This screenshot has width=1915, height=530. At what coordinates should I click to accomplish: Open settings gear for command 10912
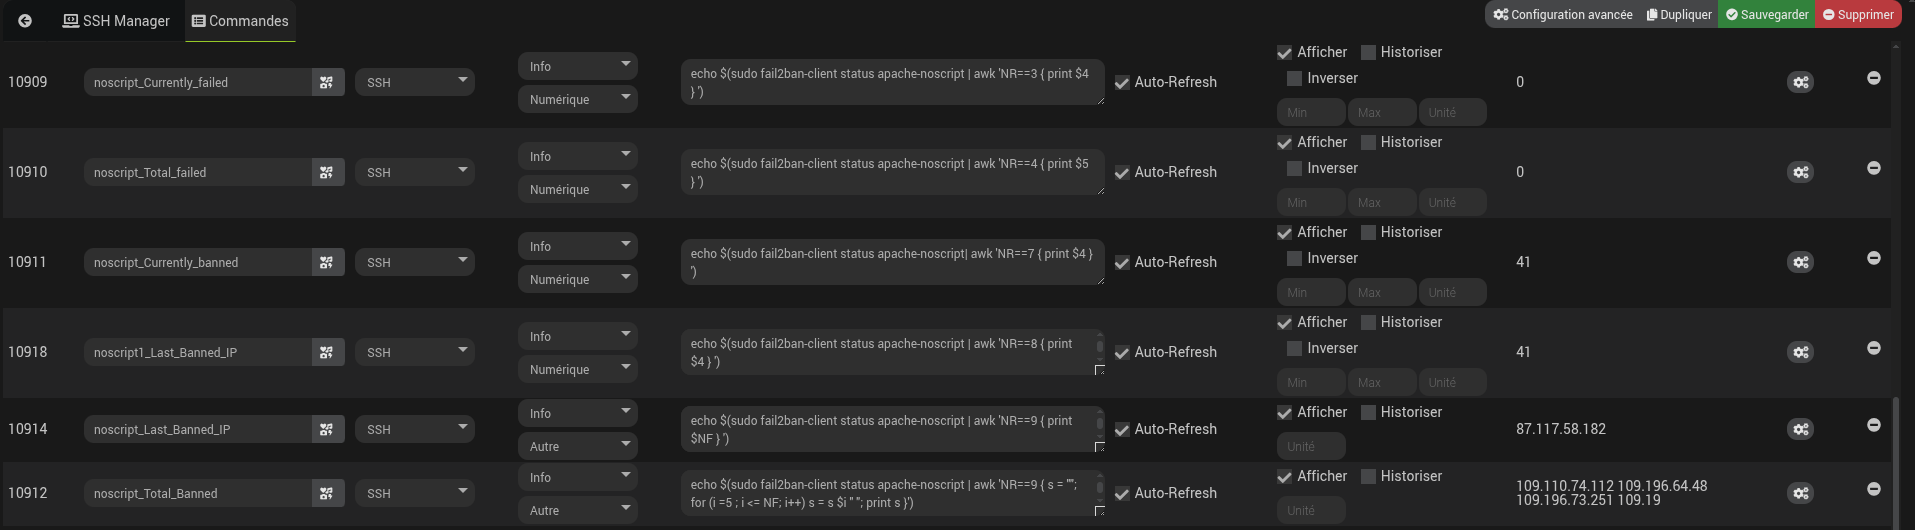[x=1800, y=493]
